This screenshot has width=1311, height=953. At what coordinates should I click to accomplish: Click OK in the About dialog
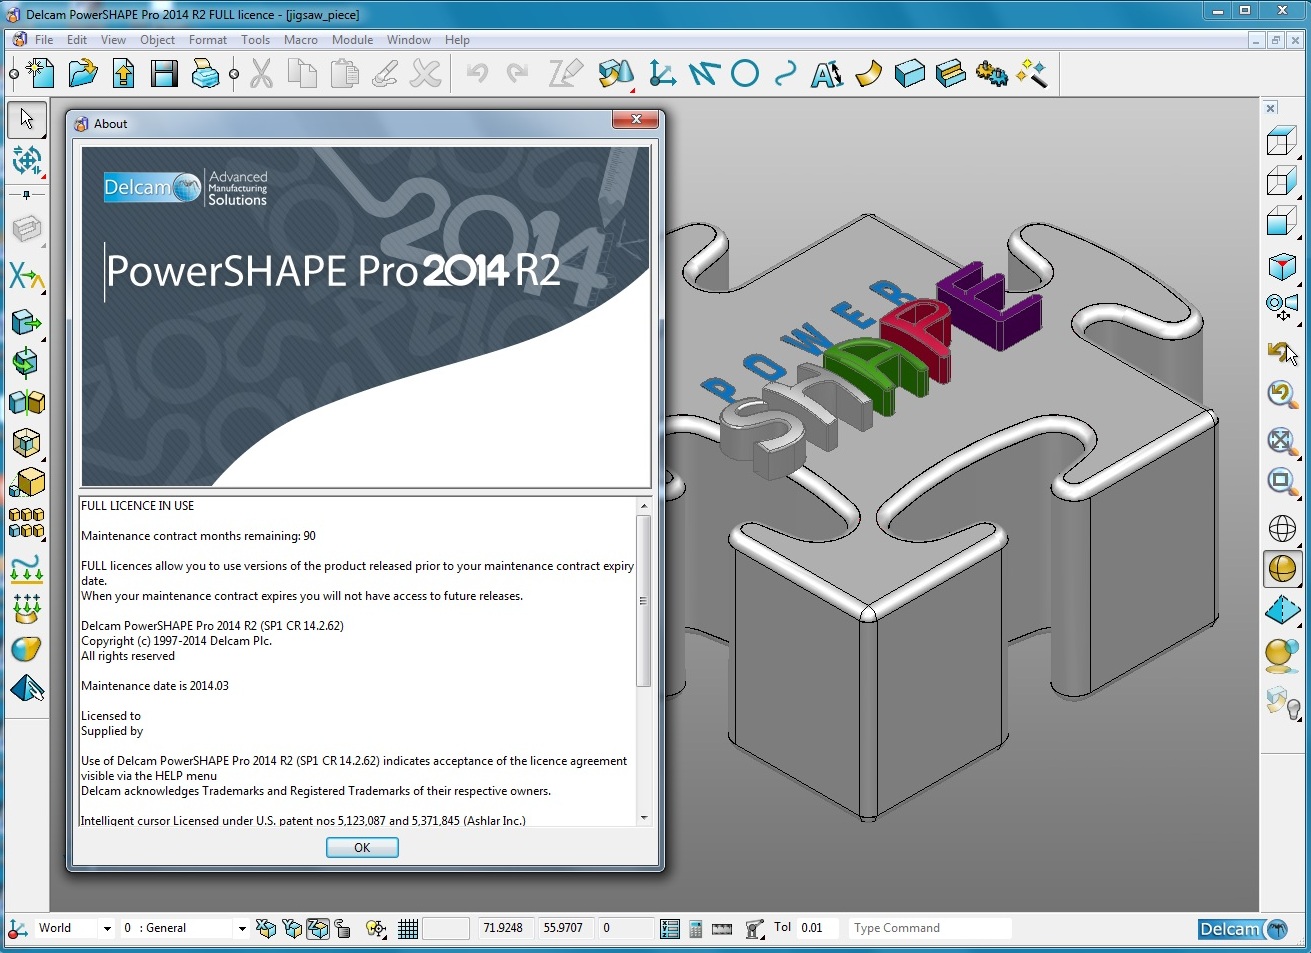(x=362, y=847)
